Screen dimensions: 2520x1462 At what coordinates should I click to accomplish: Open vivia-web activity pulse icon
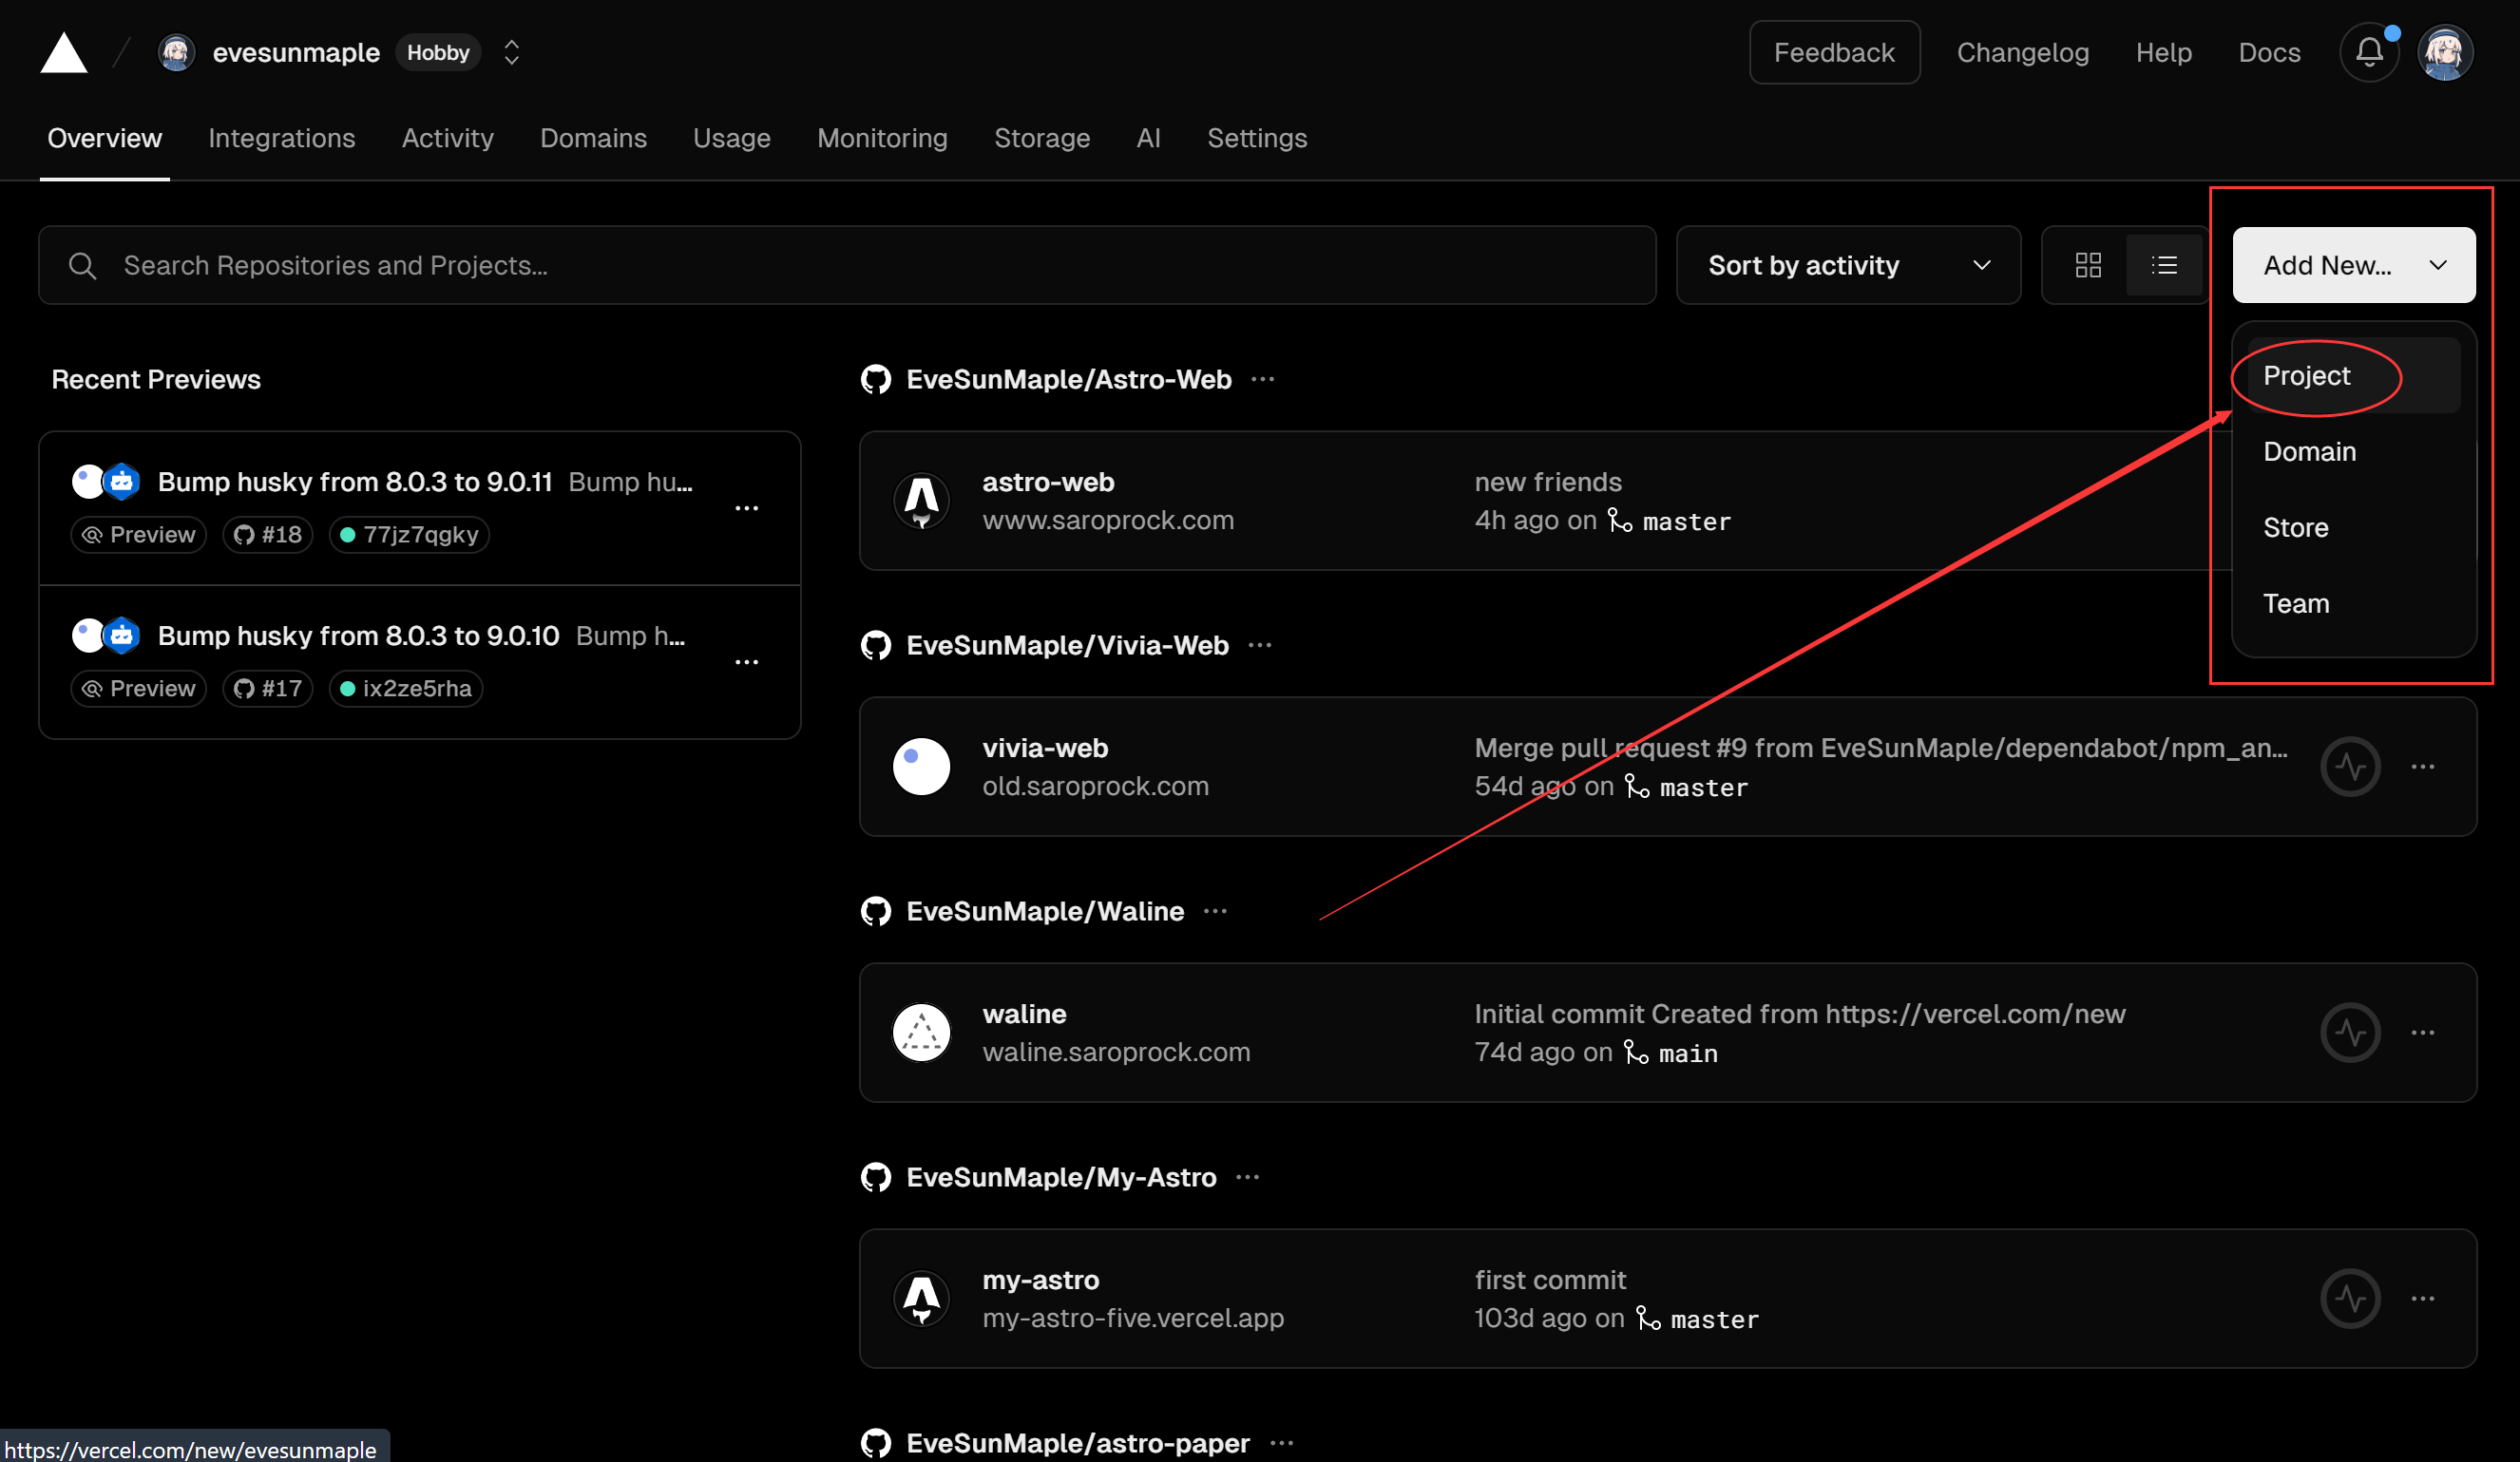(2349, 767)
